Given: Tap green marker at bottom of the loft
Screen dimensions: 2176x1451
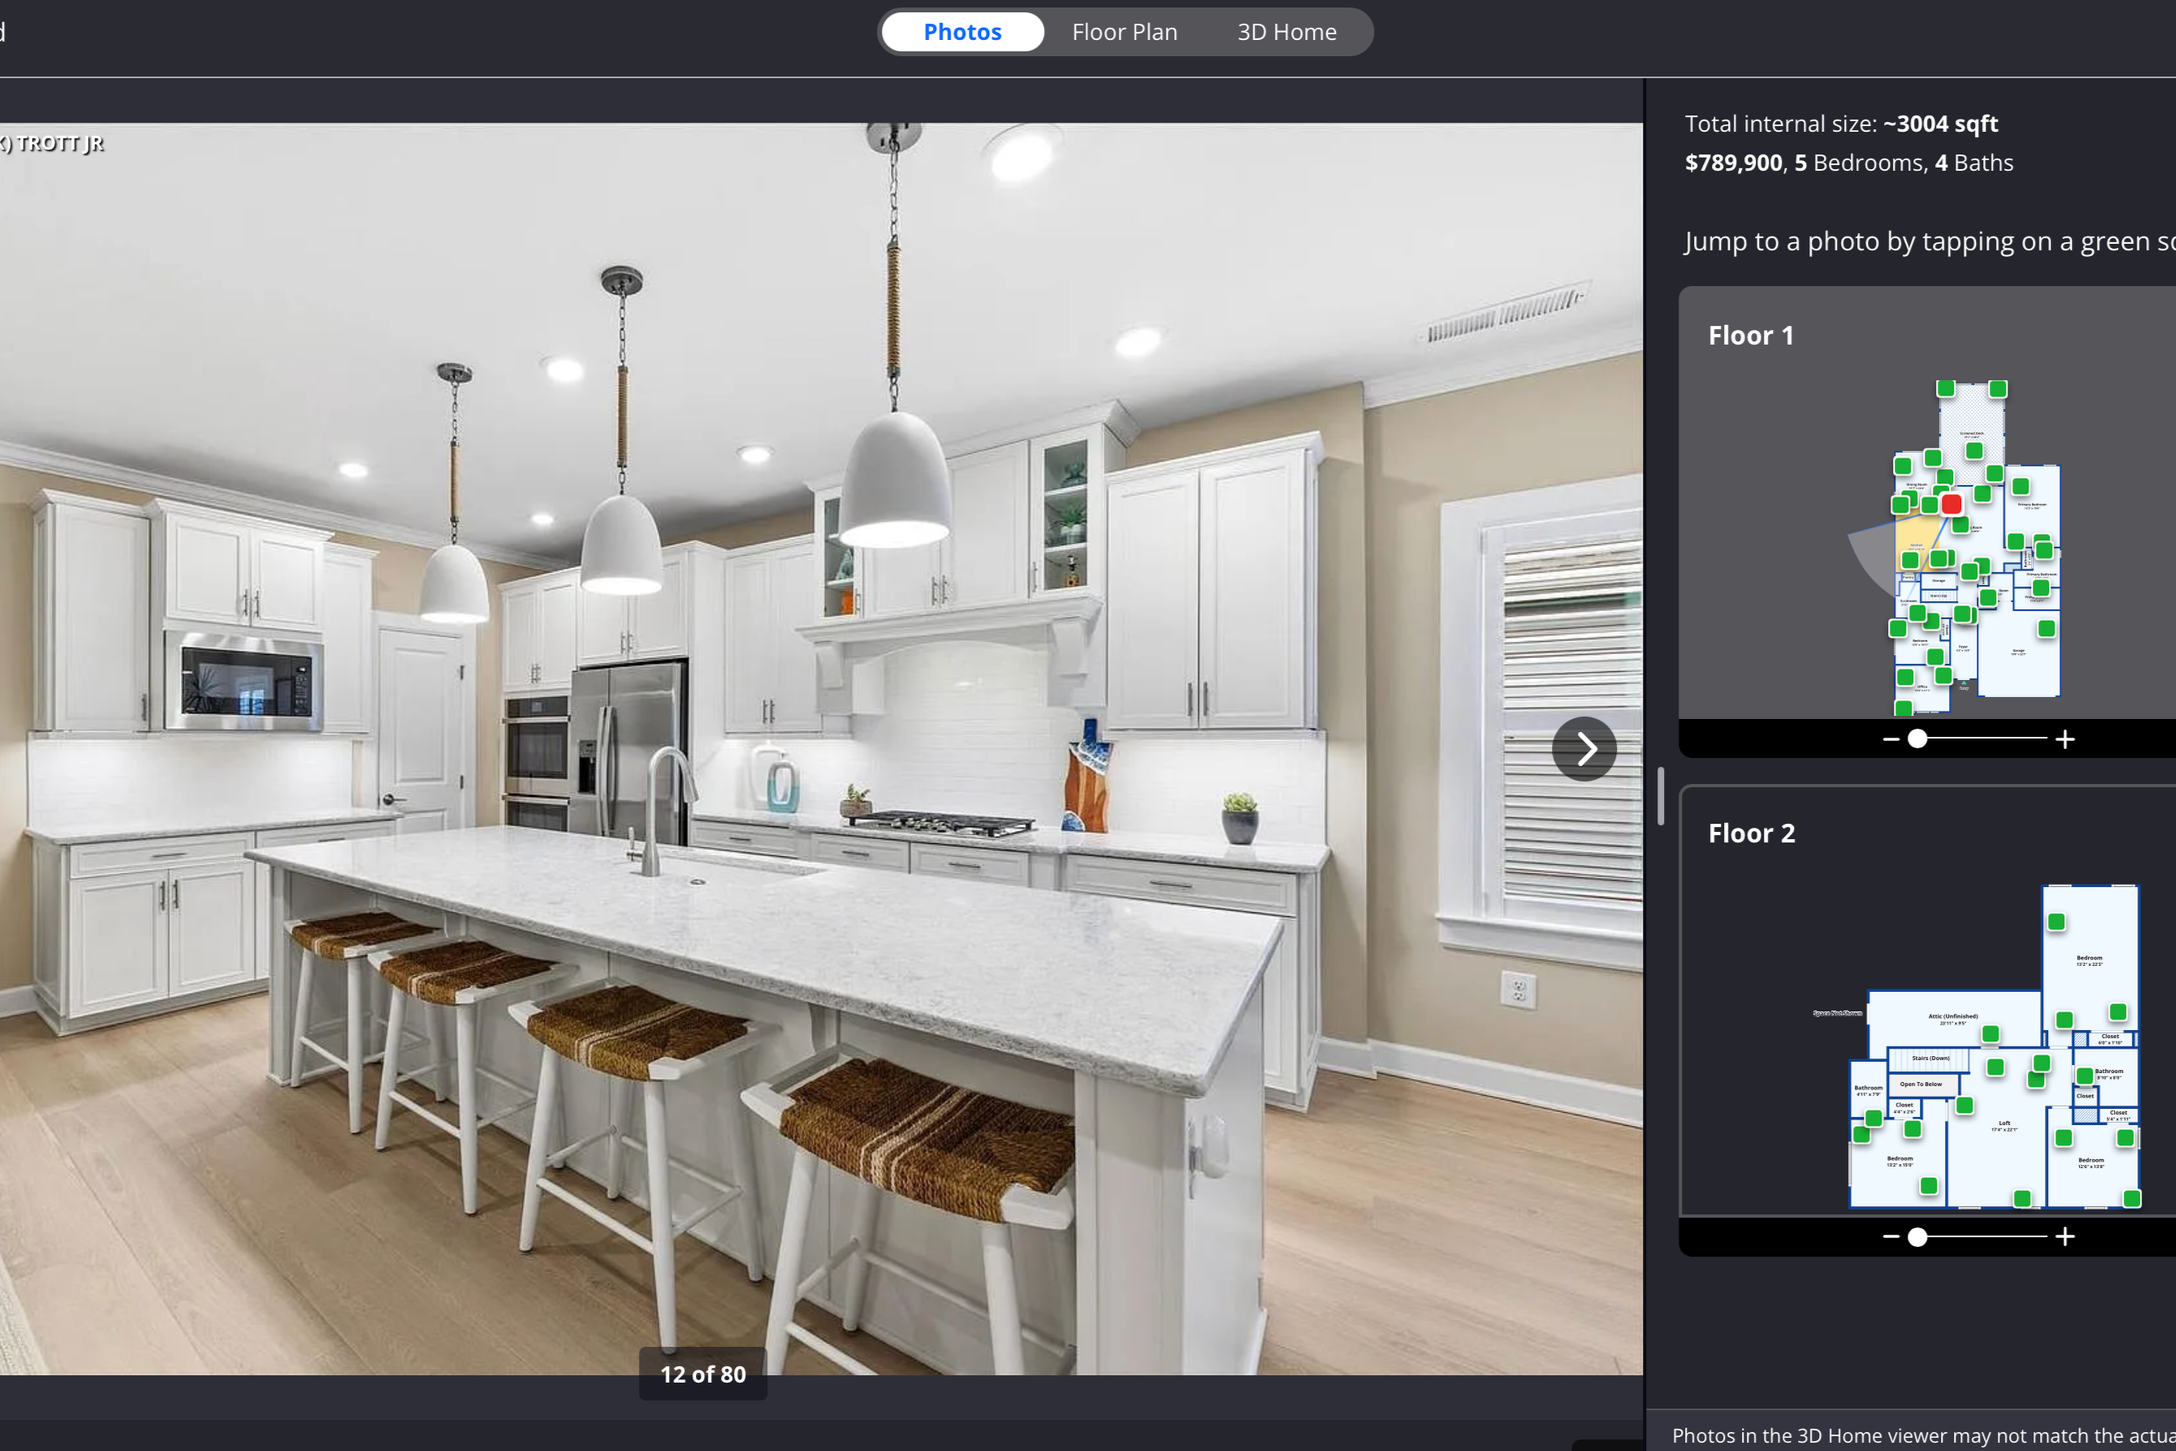Looking at the screenshot, I should pos(2022,1198).
